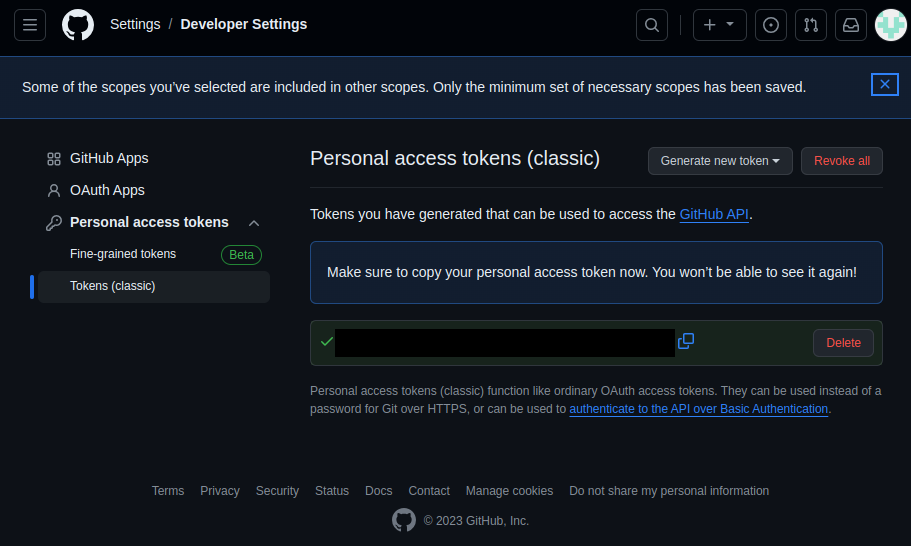Dismiss the scopes notice banner
Image resolution: width=911 pixels, height=546 pixels.
pyautogui.click(x=885, y=85)
